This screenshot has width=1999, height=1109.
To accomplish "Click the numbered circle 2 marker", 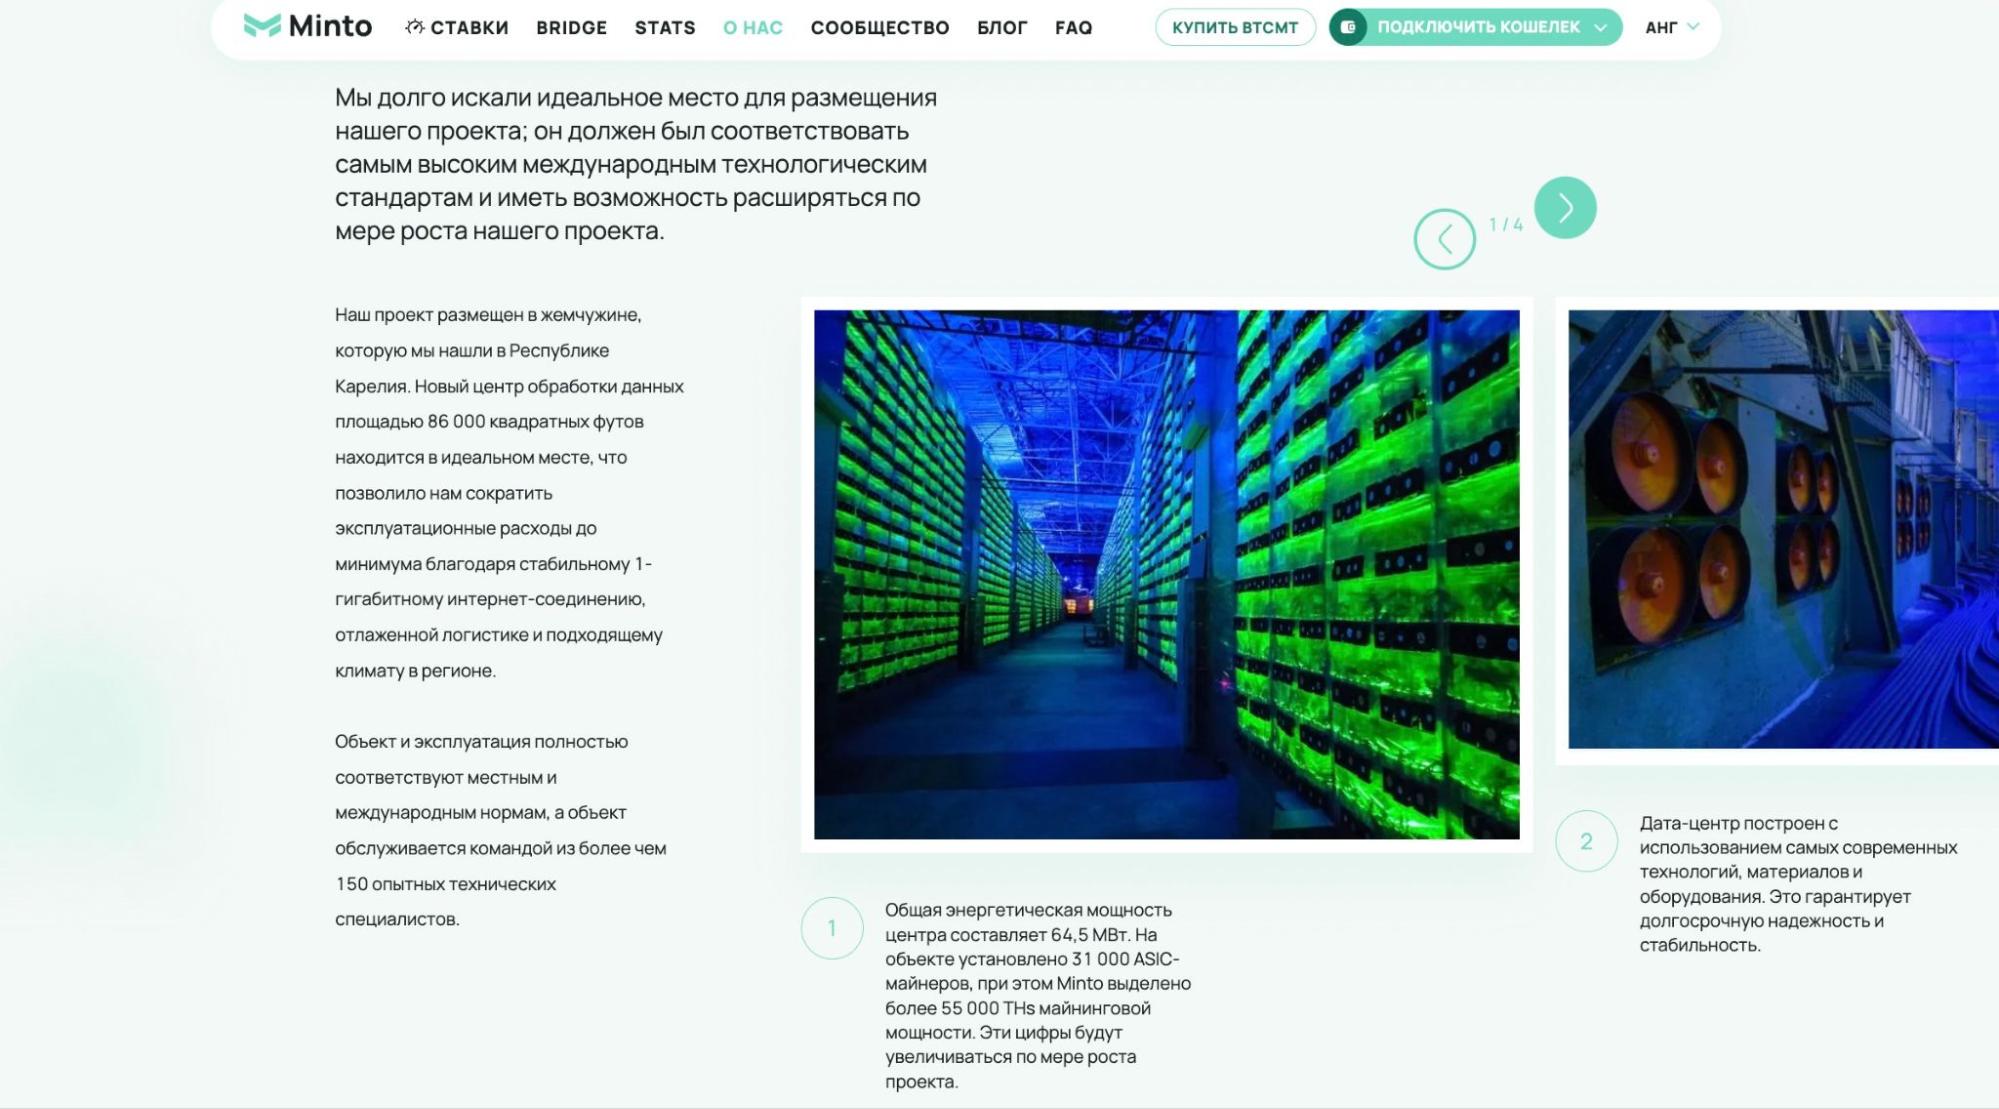I will pyautogui.click(x=1585, y=841).
